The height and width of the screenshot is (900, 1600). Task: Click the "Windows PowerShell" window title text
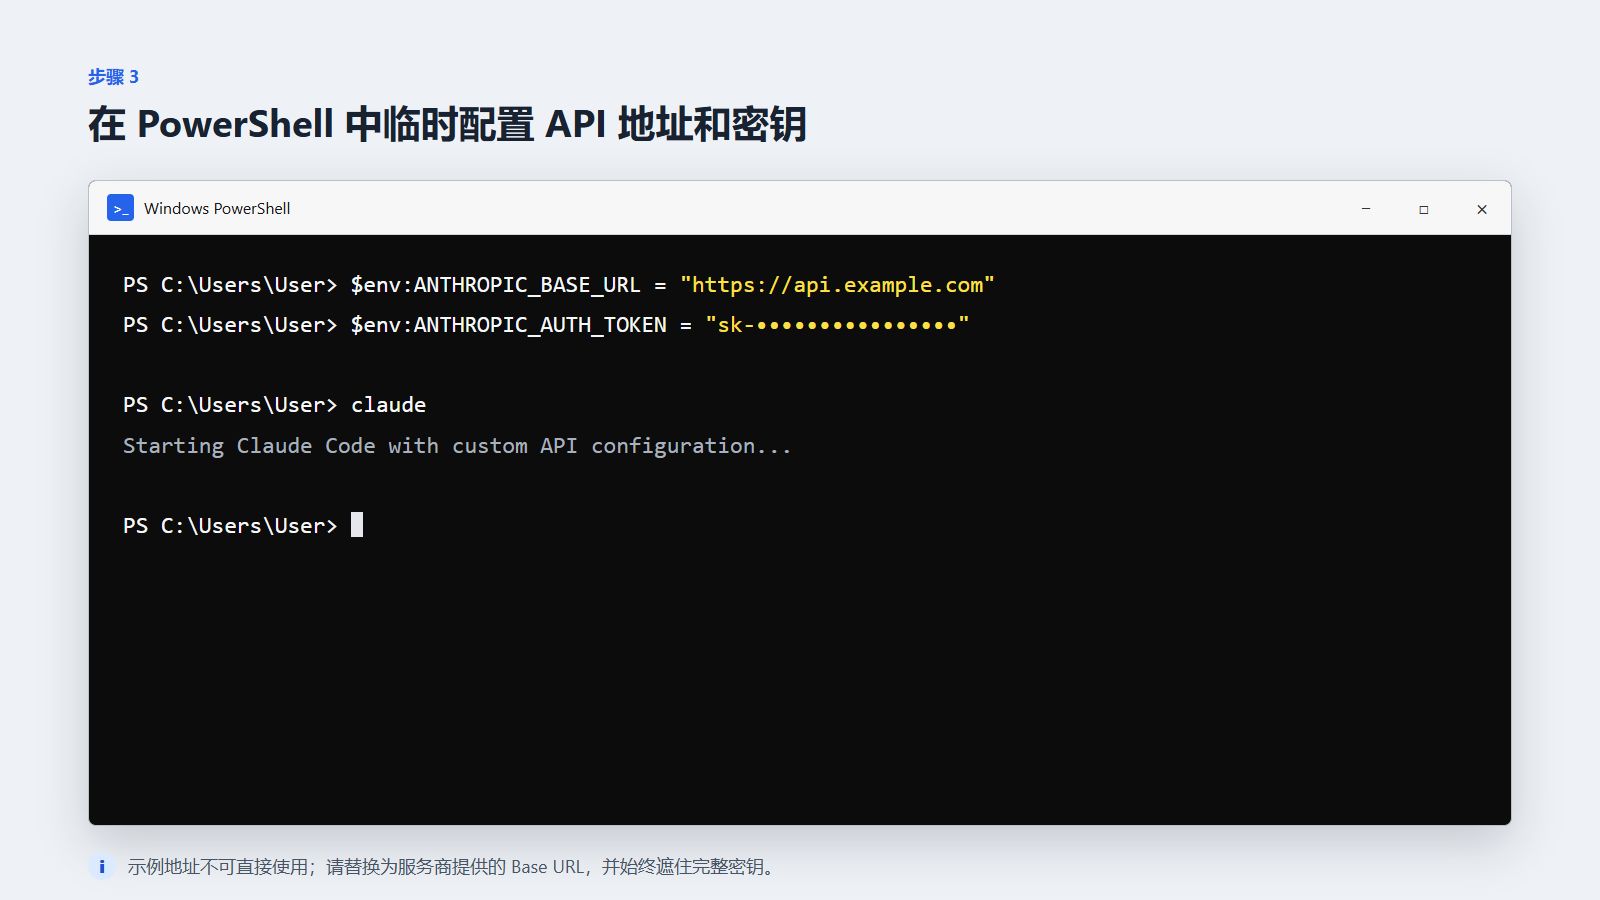217,208
